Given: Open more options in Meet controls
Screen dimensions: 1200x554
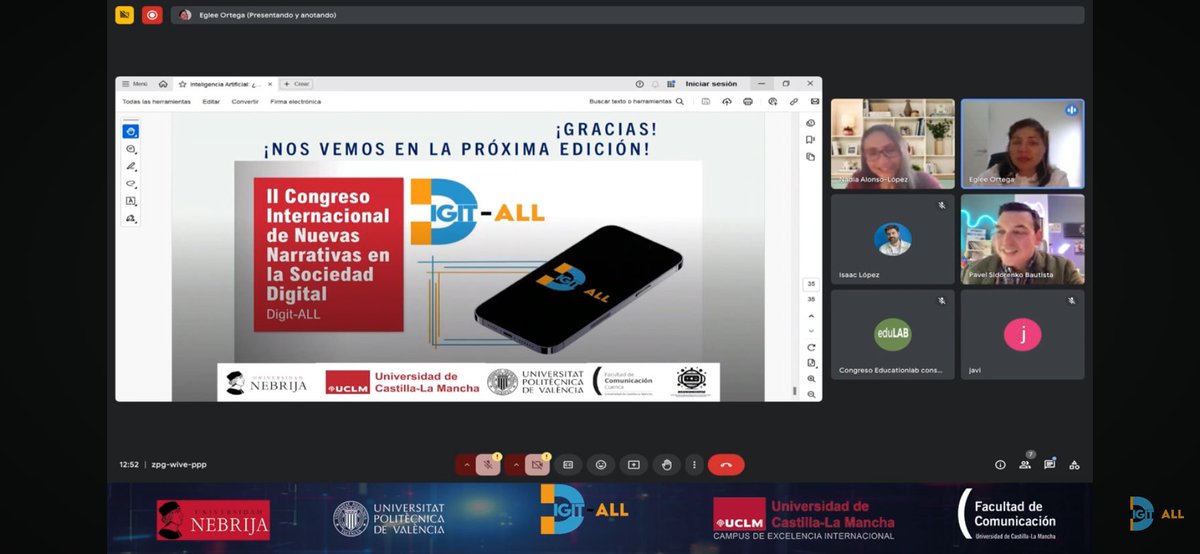Looking at the screenshot, I should pyautogui.click(x=693, y=464).
